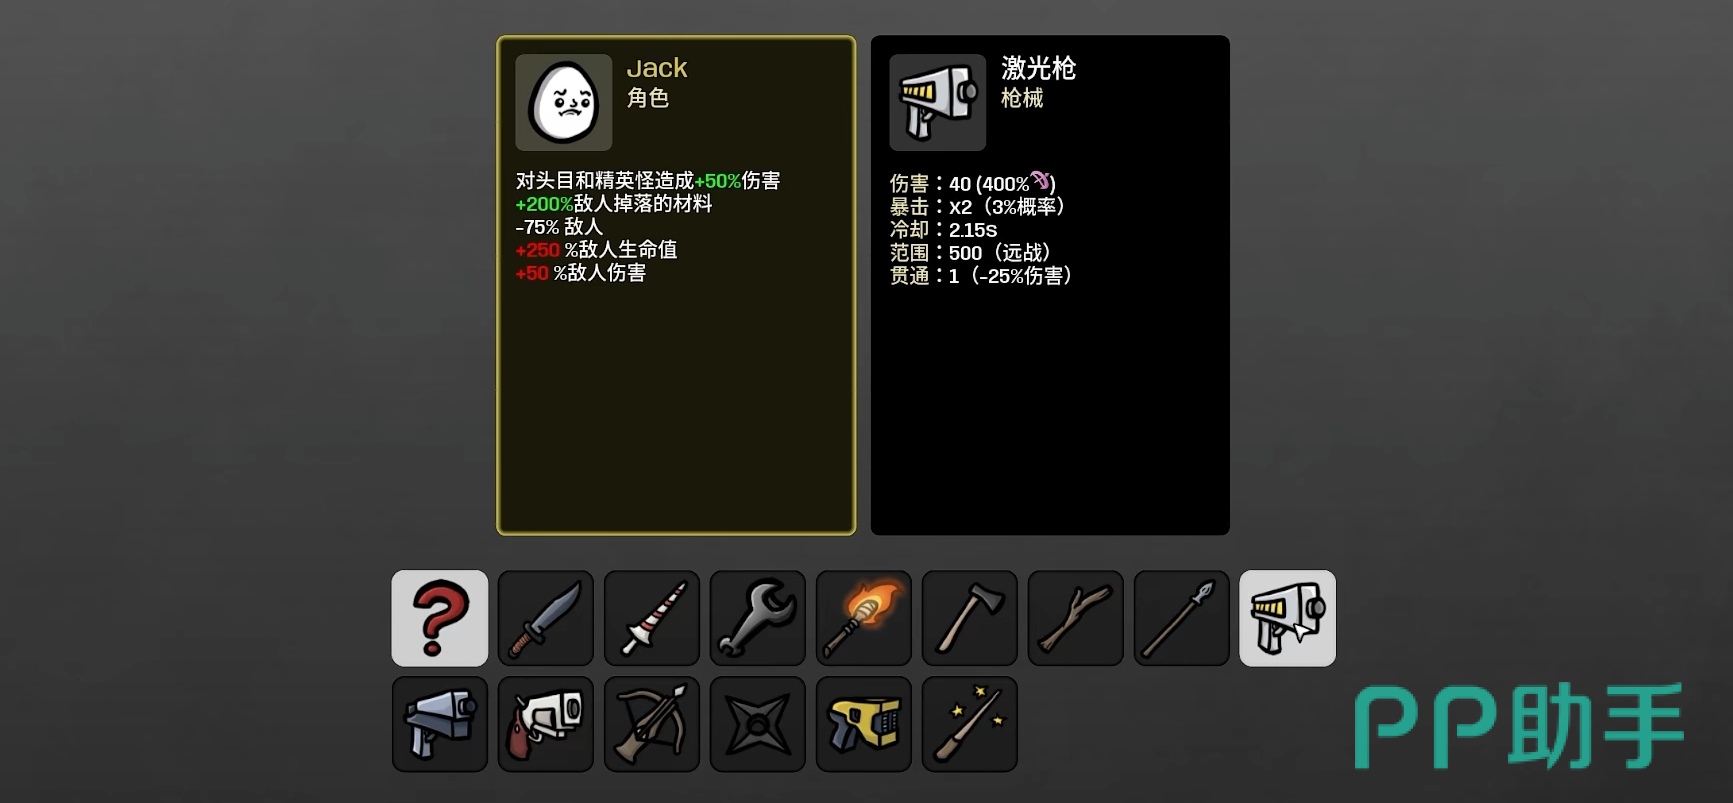Choose the yellow taser gun

coord(864,724)
